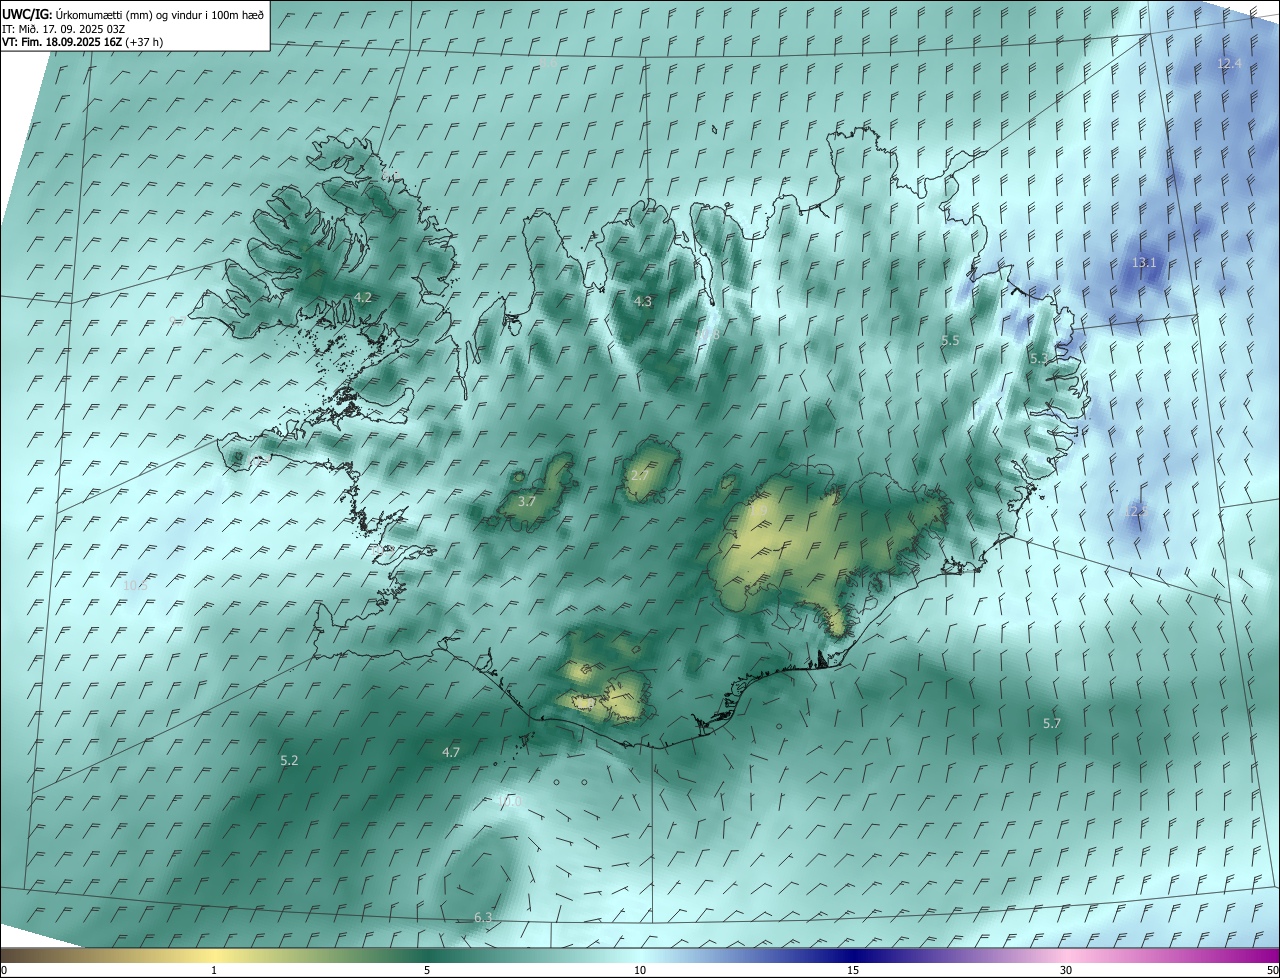Click the 5.2 value label on the map
Screen dimensions: 1280x978
(289, 760)
